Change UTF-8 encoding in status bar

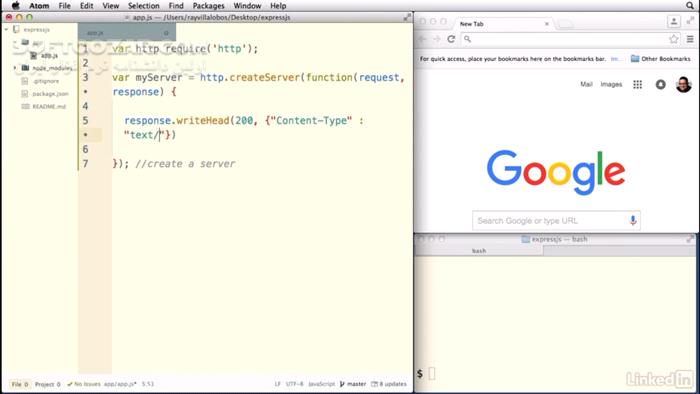[295, 384]
